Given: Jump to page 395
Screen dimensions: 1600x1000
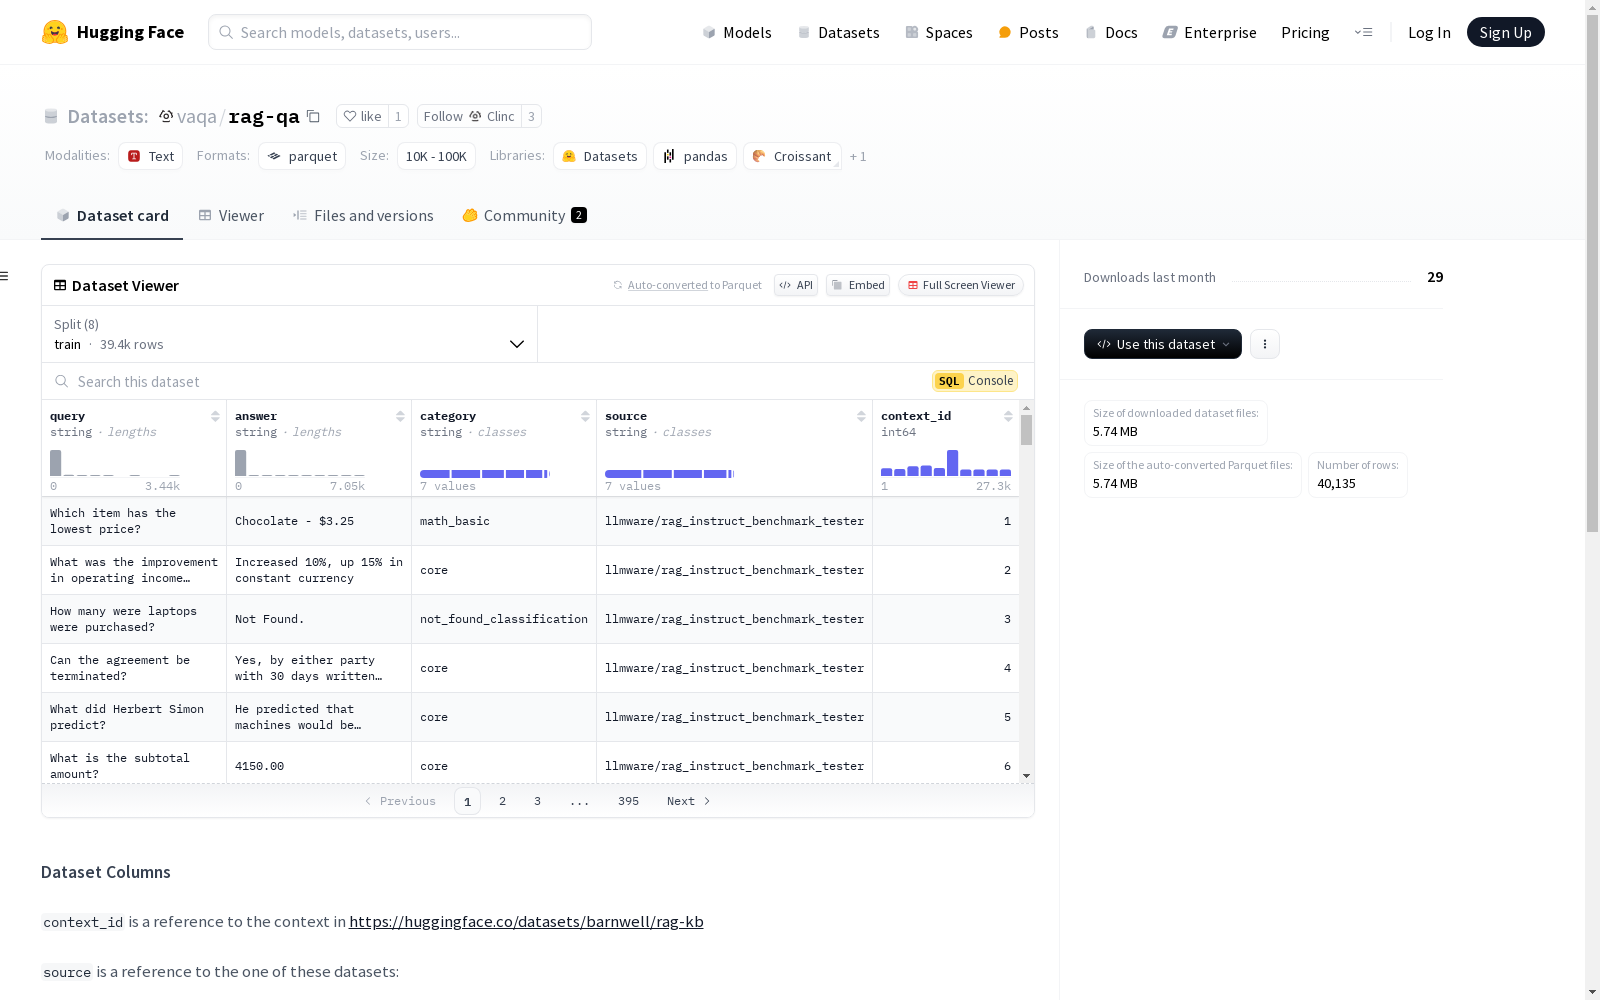Looking at the screenshot, I should (628, 801).
